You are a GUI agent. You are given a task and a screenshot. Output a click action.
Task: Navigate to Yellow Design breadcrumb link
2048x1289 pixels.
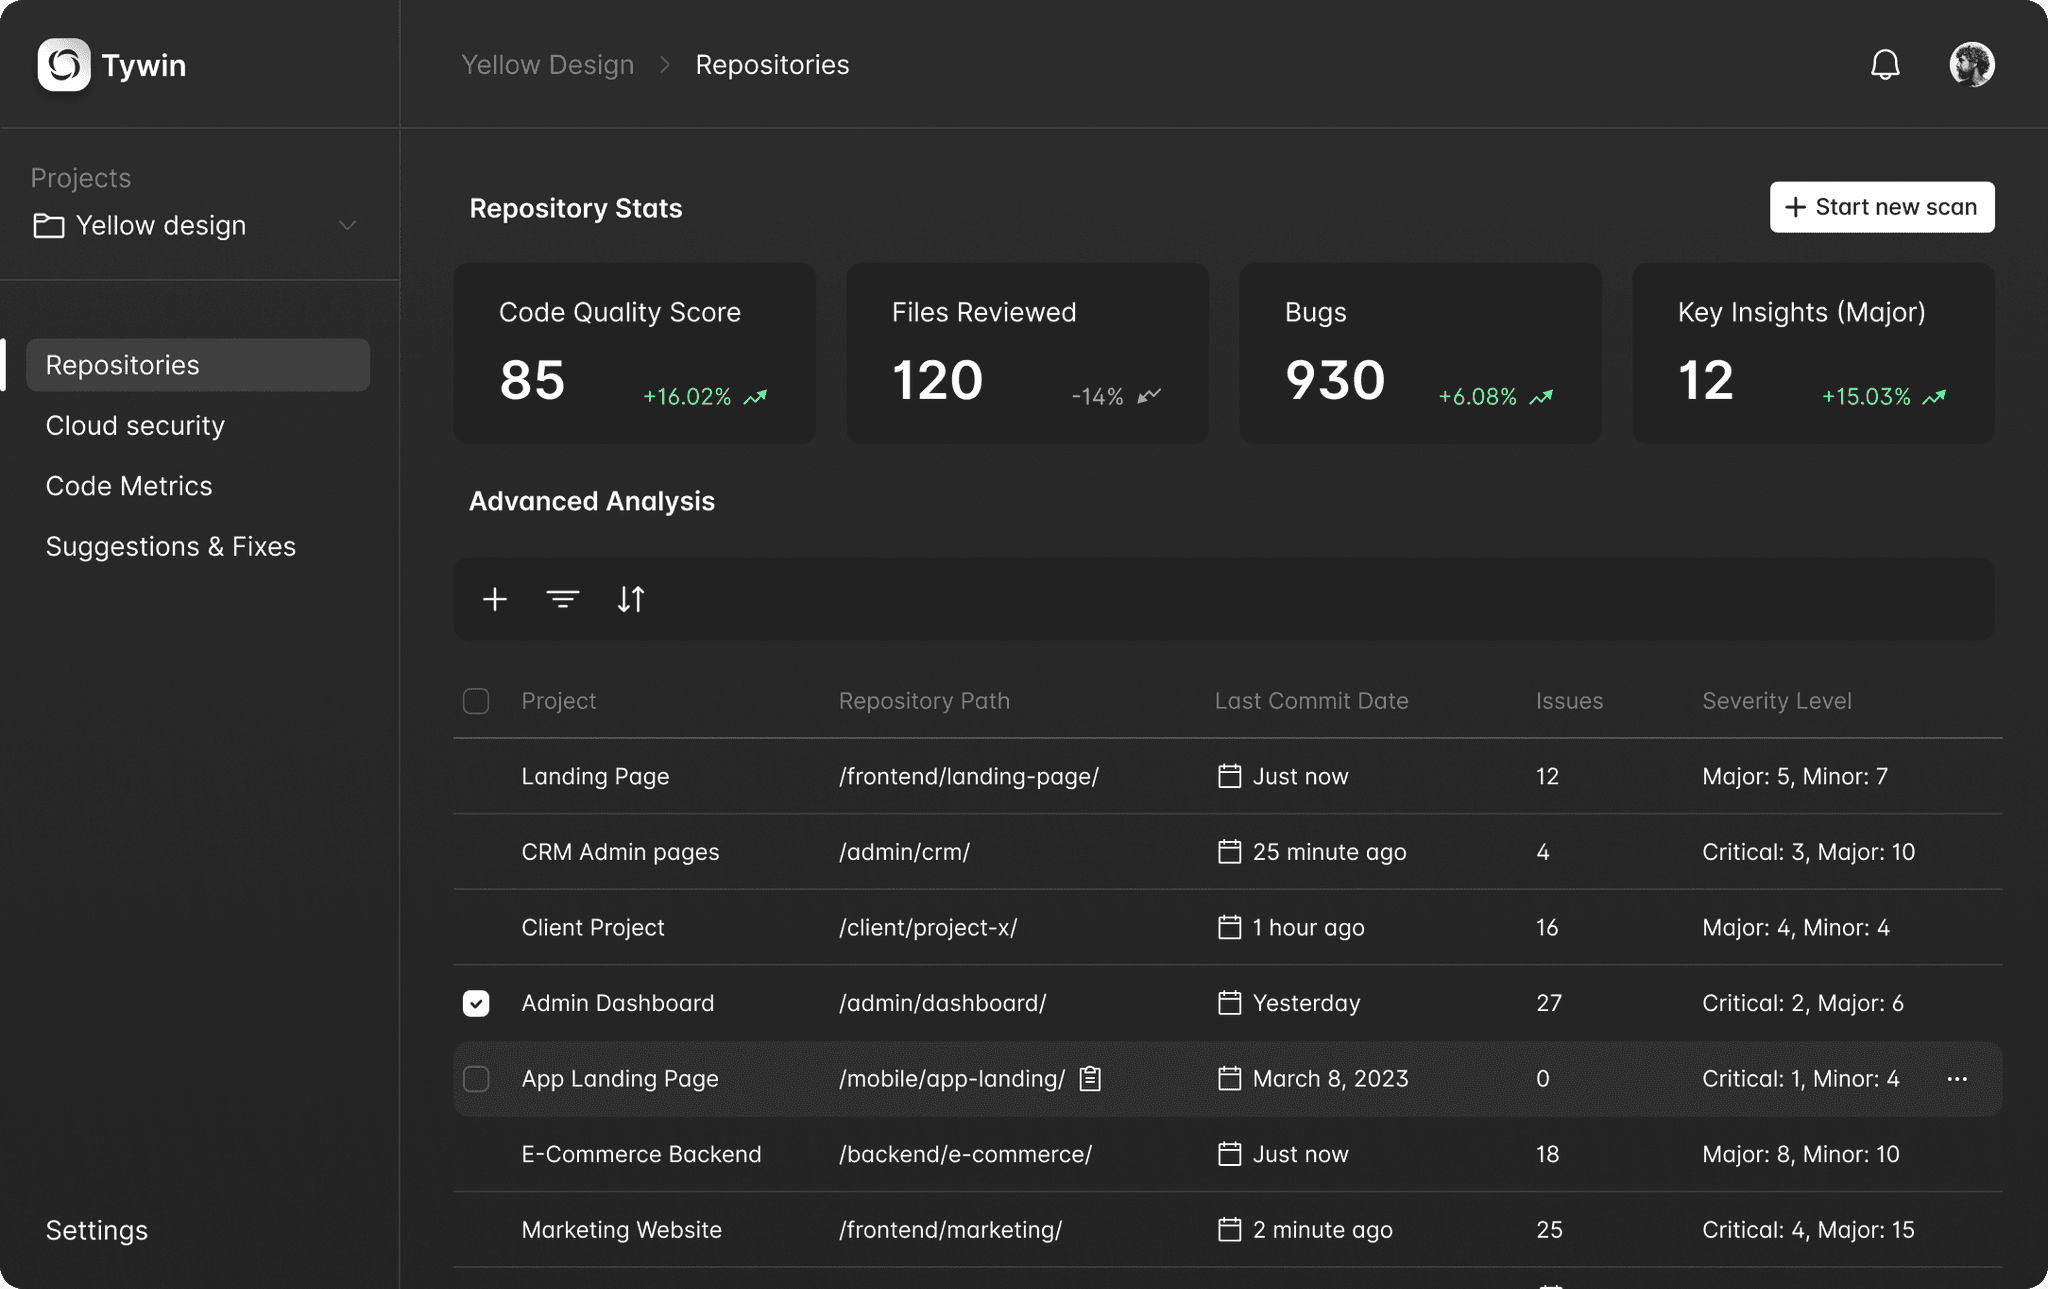(x=547, y=65)
